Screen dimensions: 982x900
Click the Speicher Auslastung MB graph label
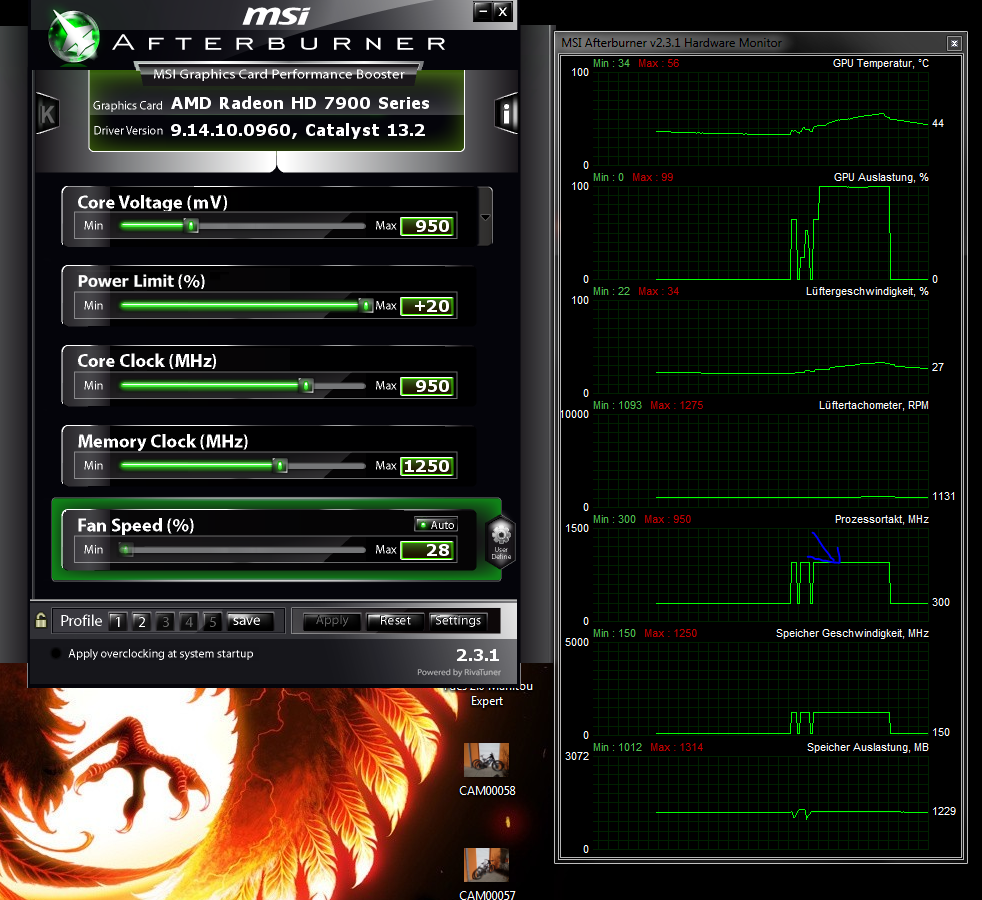point(867,747)
